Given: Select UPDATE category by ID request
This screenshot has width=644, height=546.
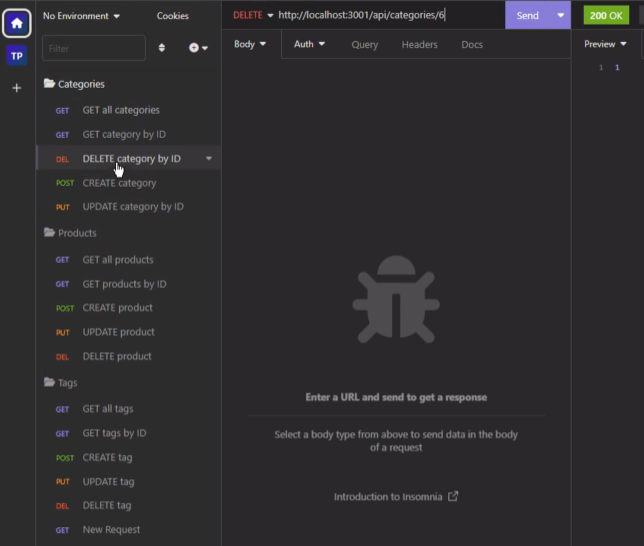Looking at the screenshot, I should pyautogui.click(x=129, y=207).
